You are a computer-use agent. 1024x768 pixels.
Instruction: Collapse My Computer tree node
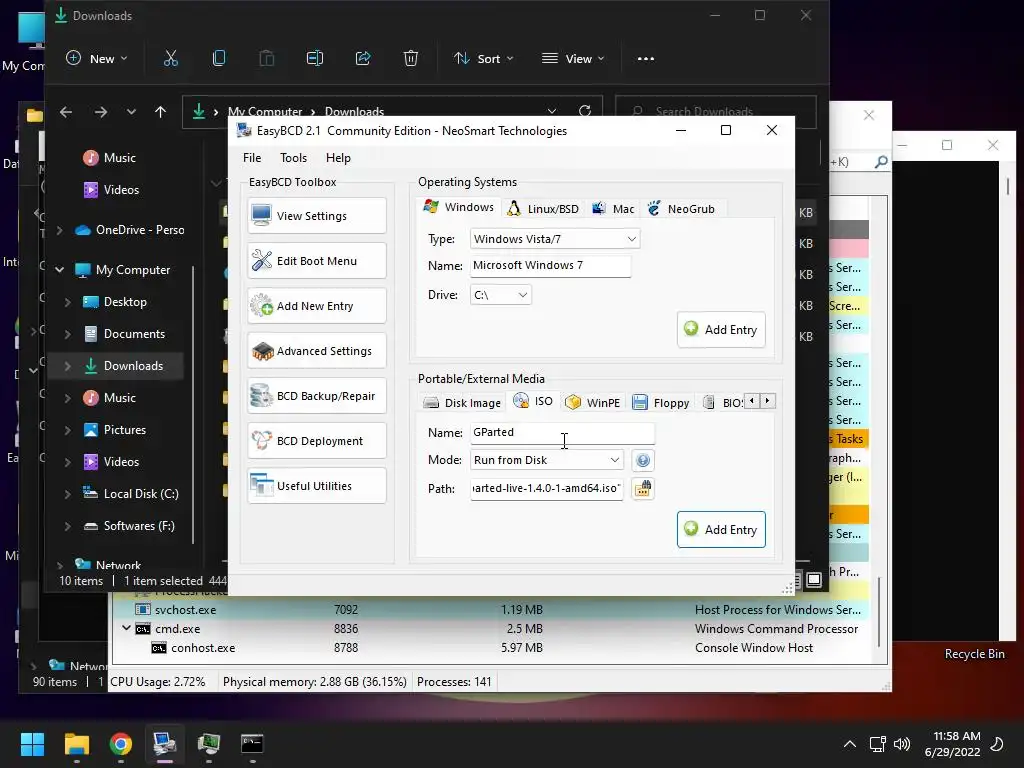(59, 270)
